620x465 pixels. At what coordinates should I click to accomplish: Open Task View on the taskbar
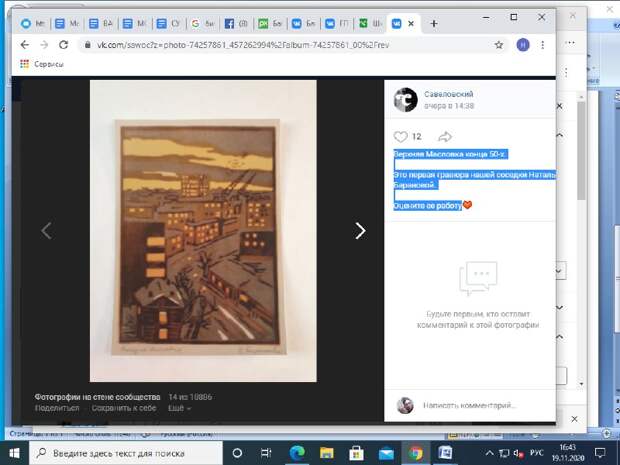[x=266, y=453]
